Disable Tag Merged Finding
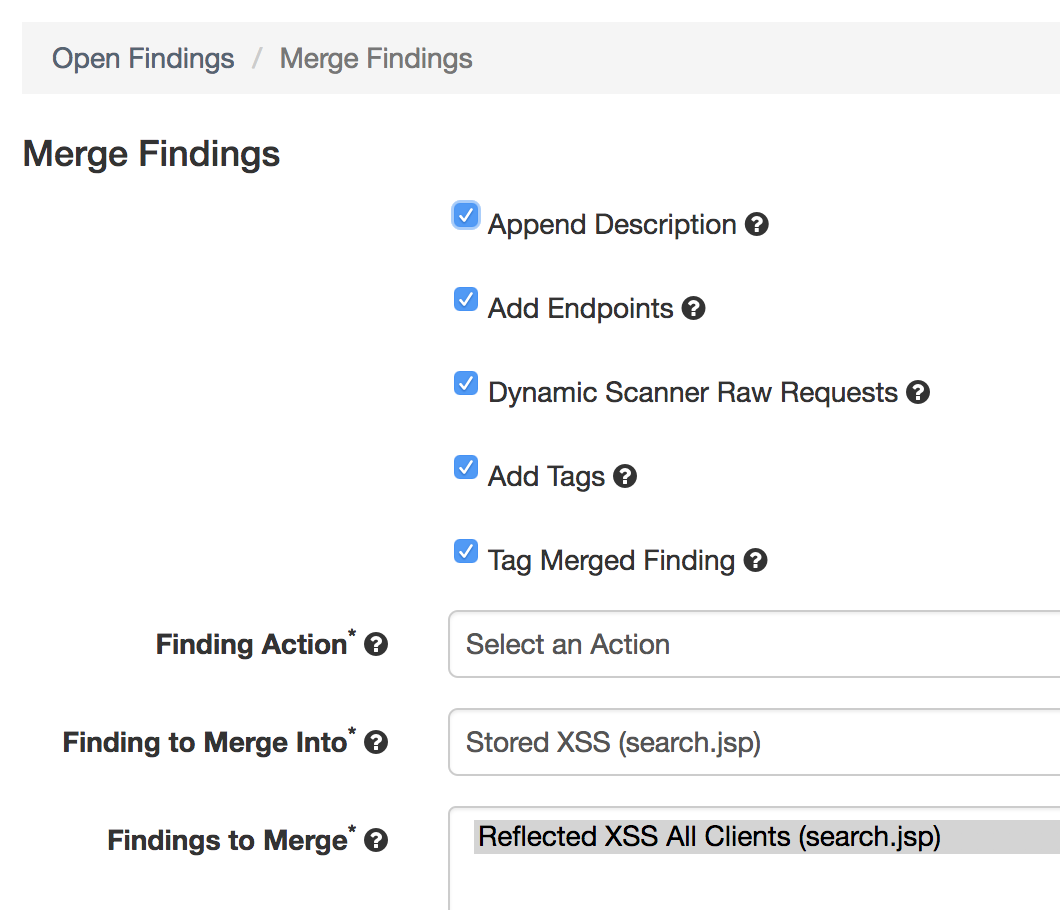The height and width of the screenshot is (910, 1060). [x=465, y=551]
